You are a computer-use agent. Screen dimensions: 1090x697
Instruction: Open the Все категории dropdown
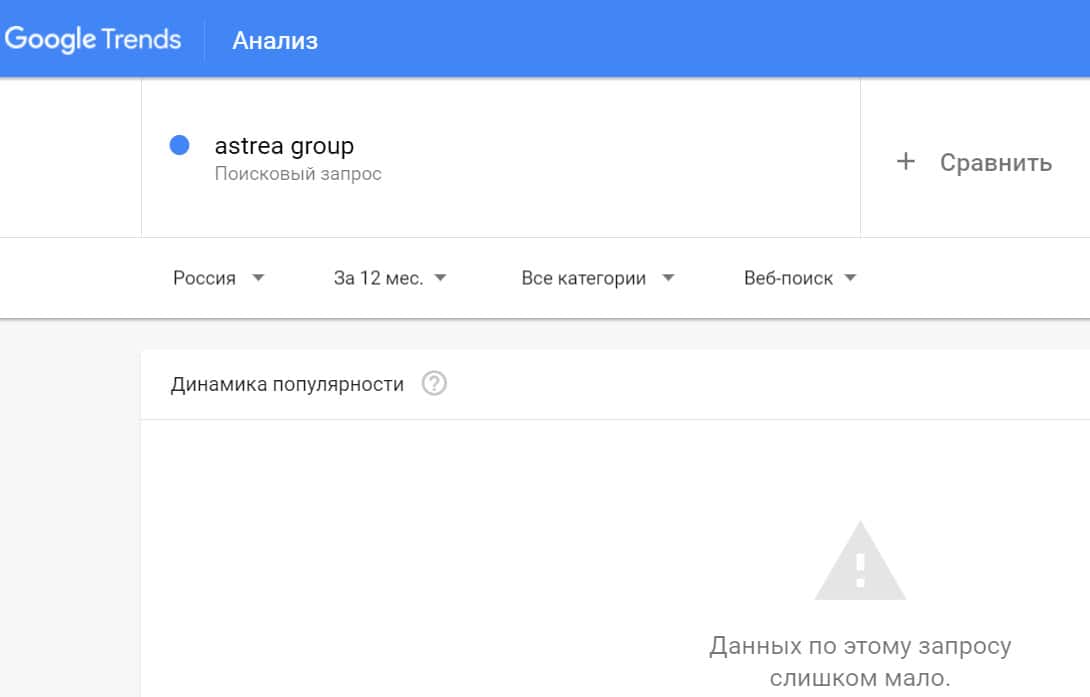point(583,278)
